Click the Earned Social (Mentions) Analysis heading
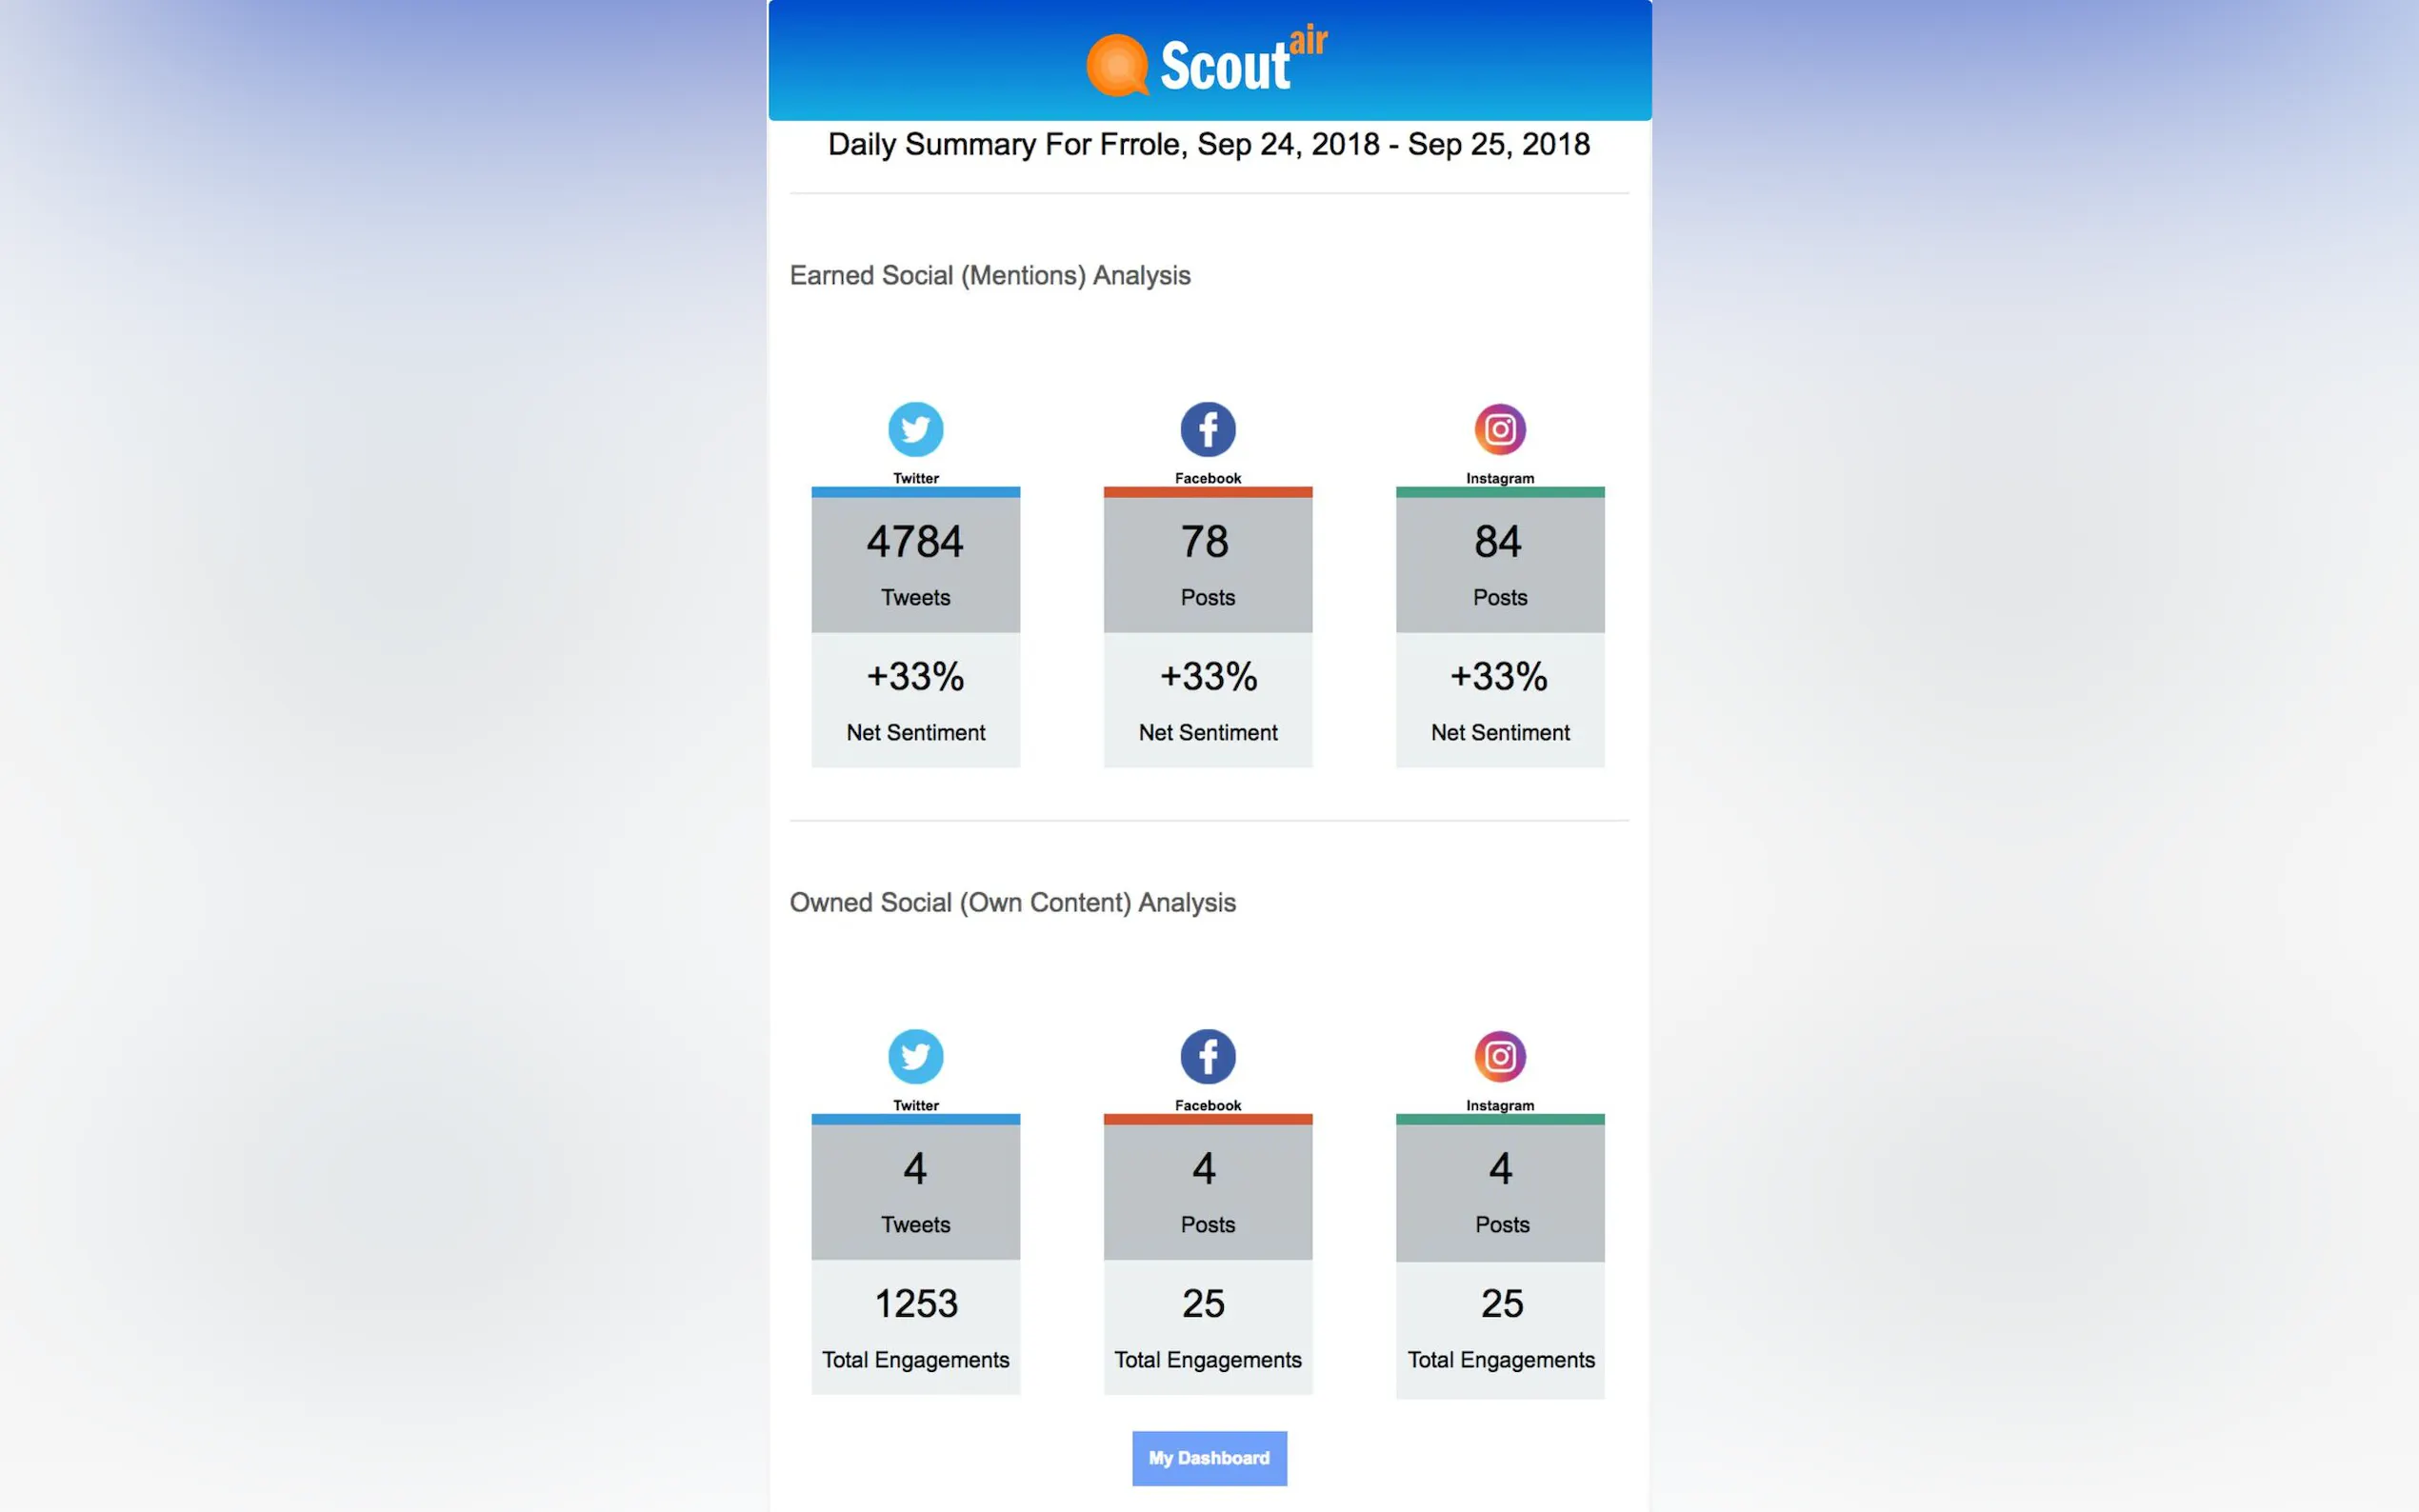Image resolution: width=2419 pixels, height=1512 pixels. pos(989,276)
